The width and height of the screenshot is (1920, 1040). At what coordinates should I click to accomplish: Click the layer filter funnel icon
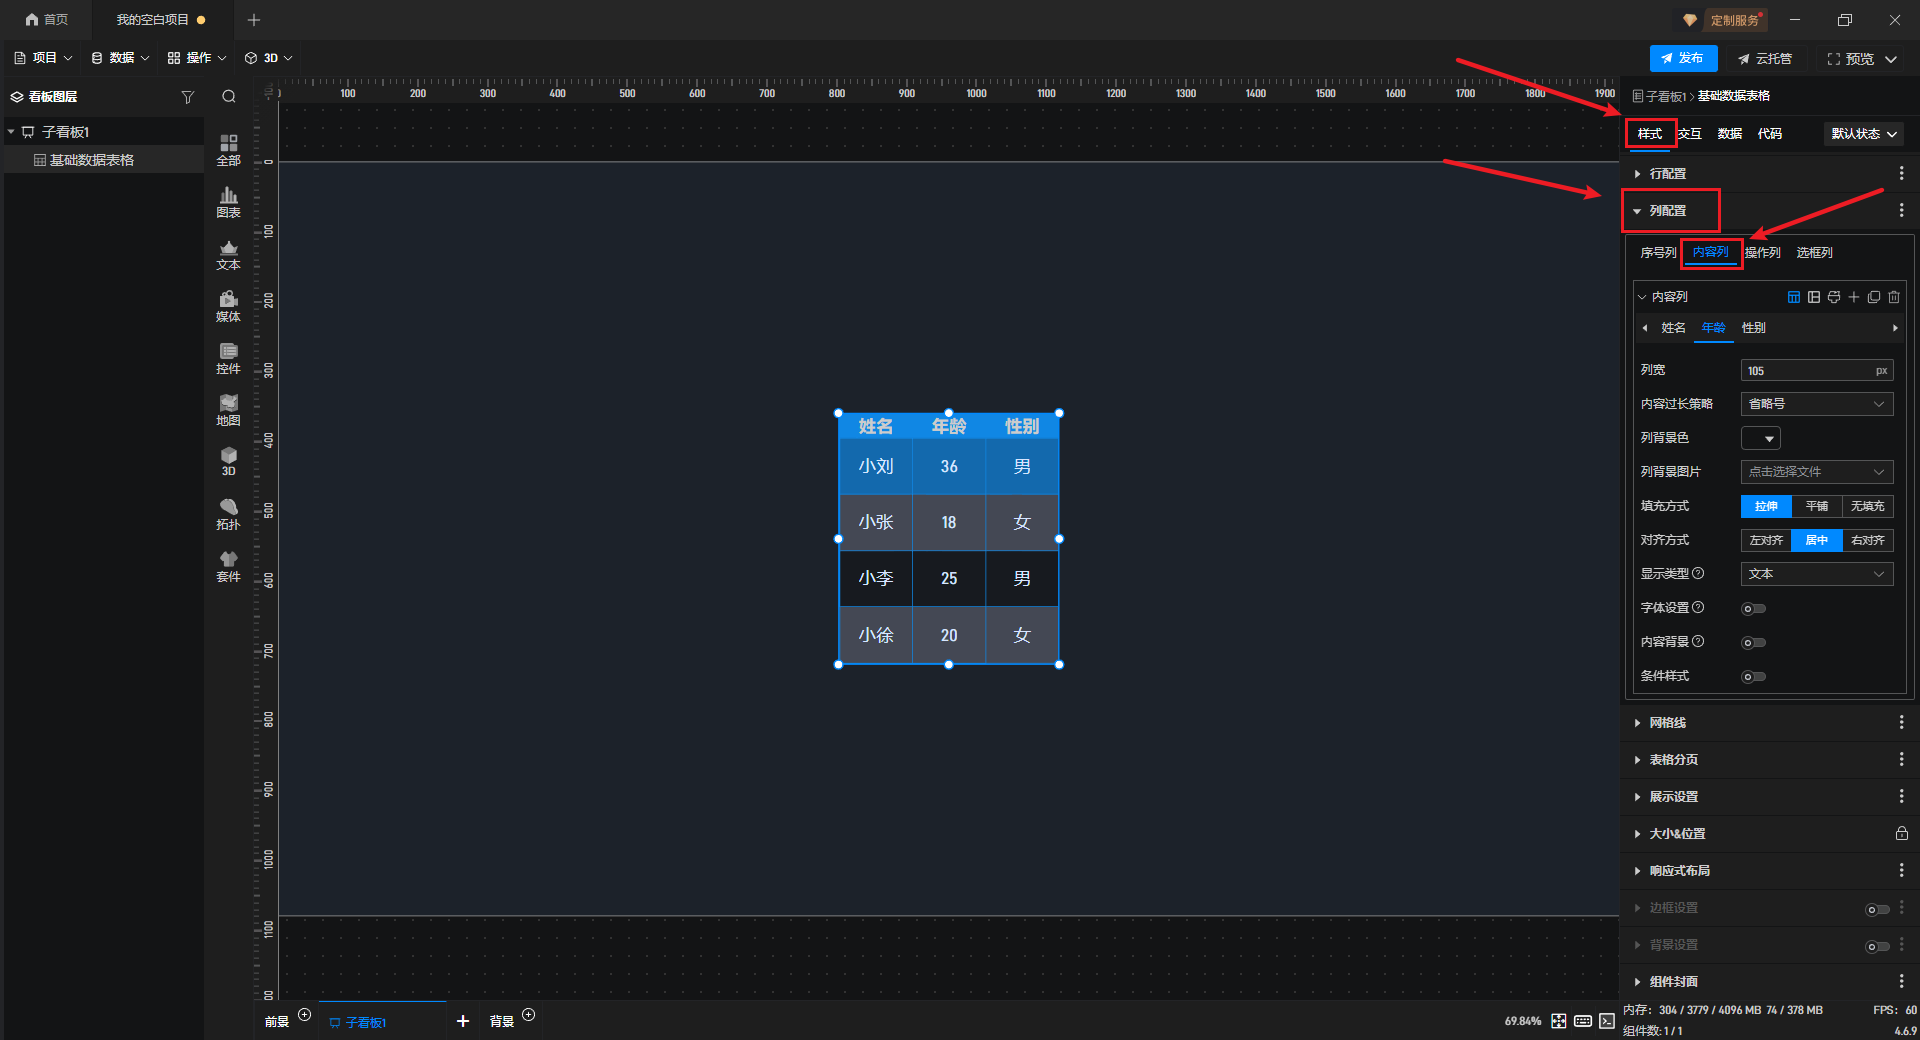187,97
